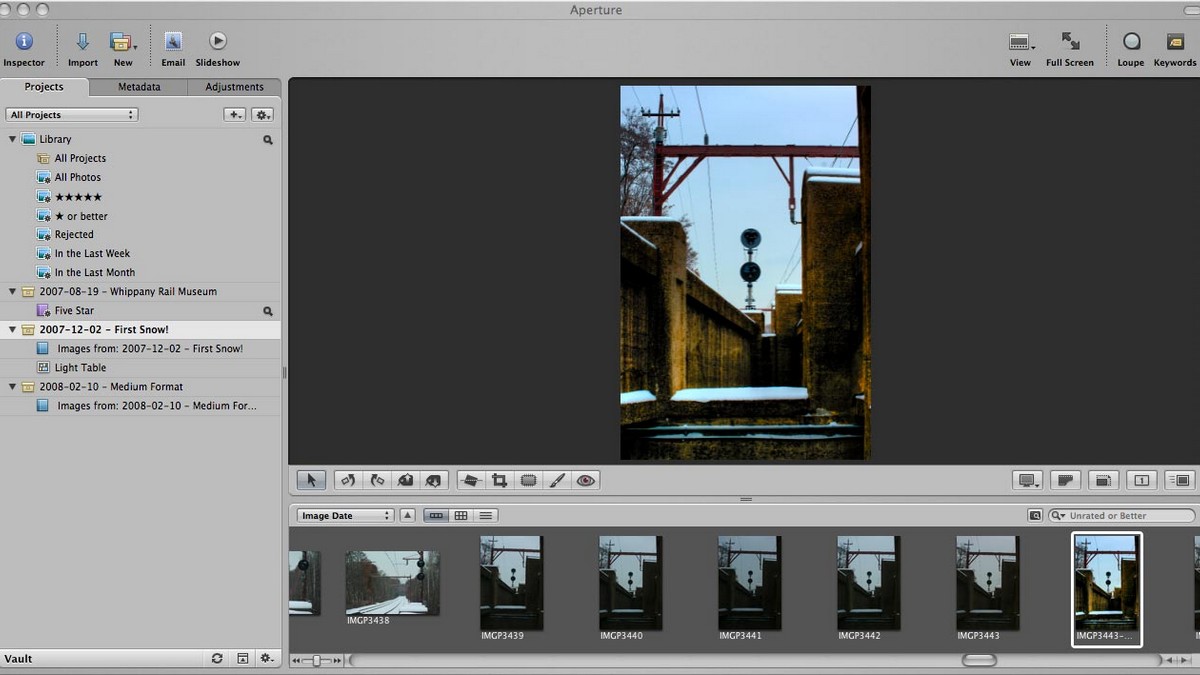Select the Crop tool
This screenshot has width=1200, height=675.
(x=499, y=480)
